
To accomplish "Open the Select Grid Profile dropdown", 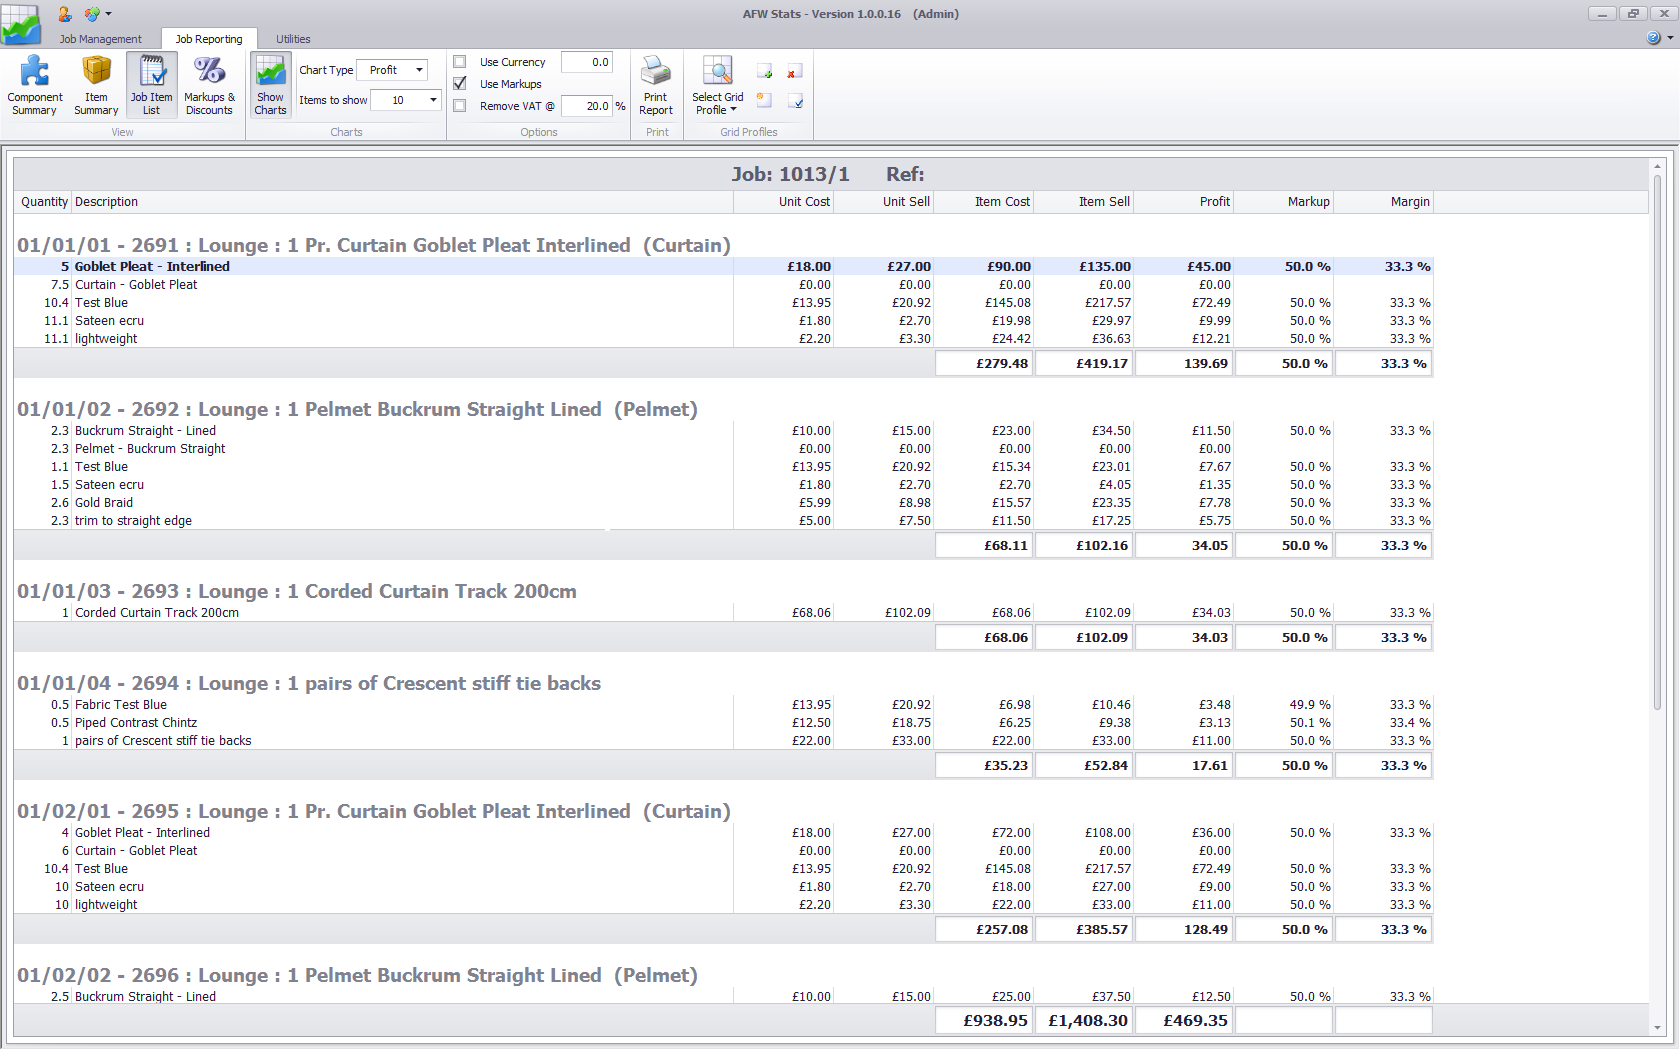I will pos(718,103).
